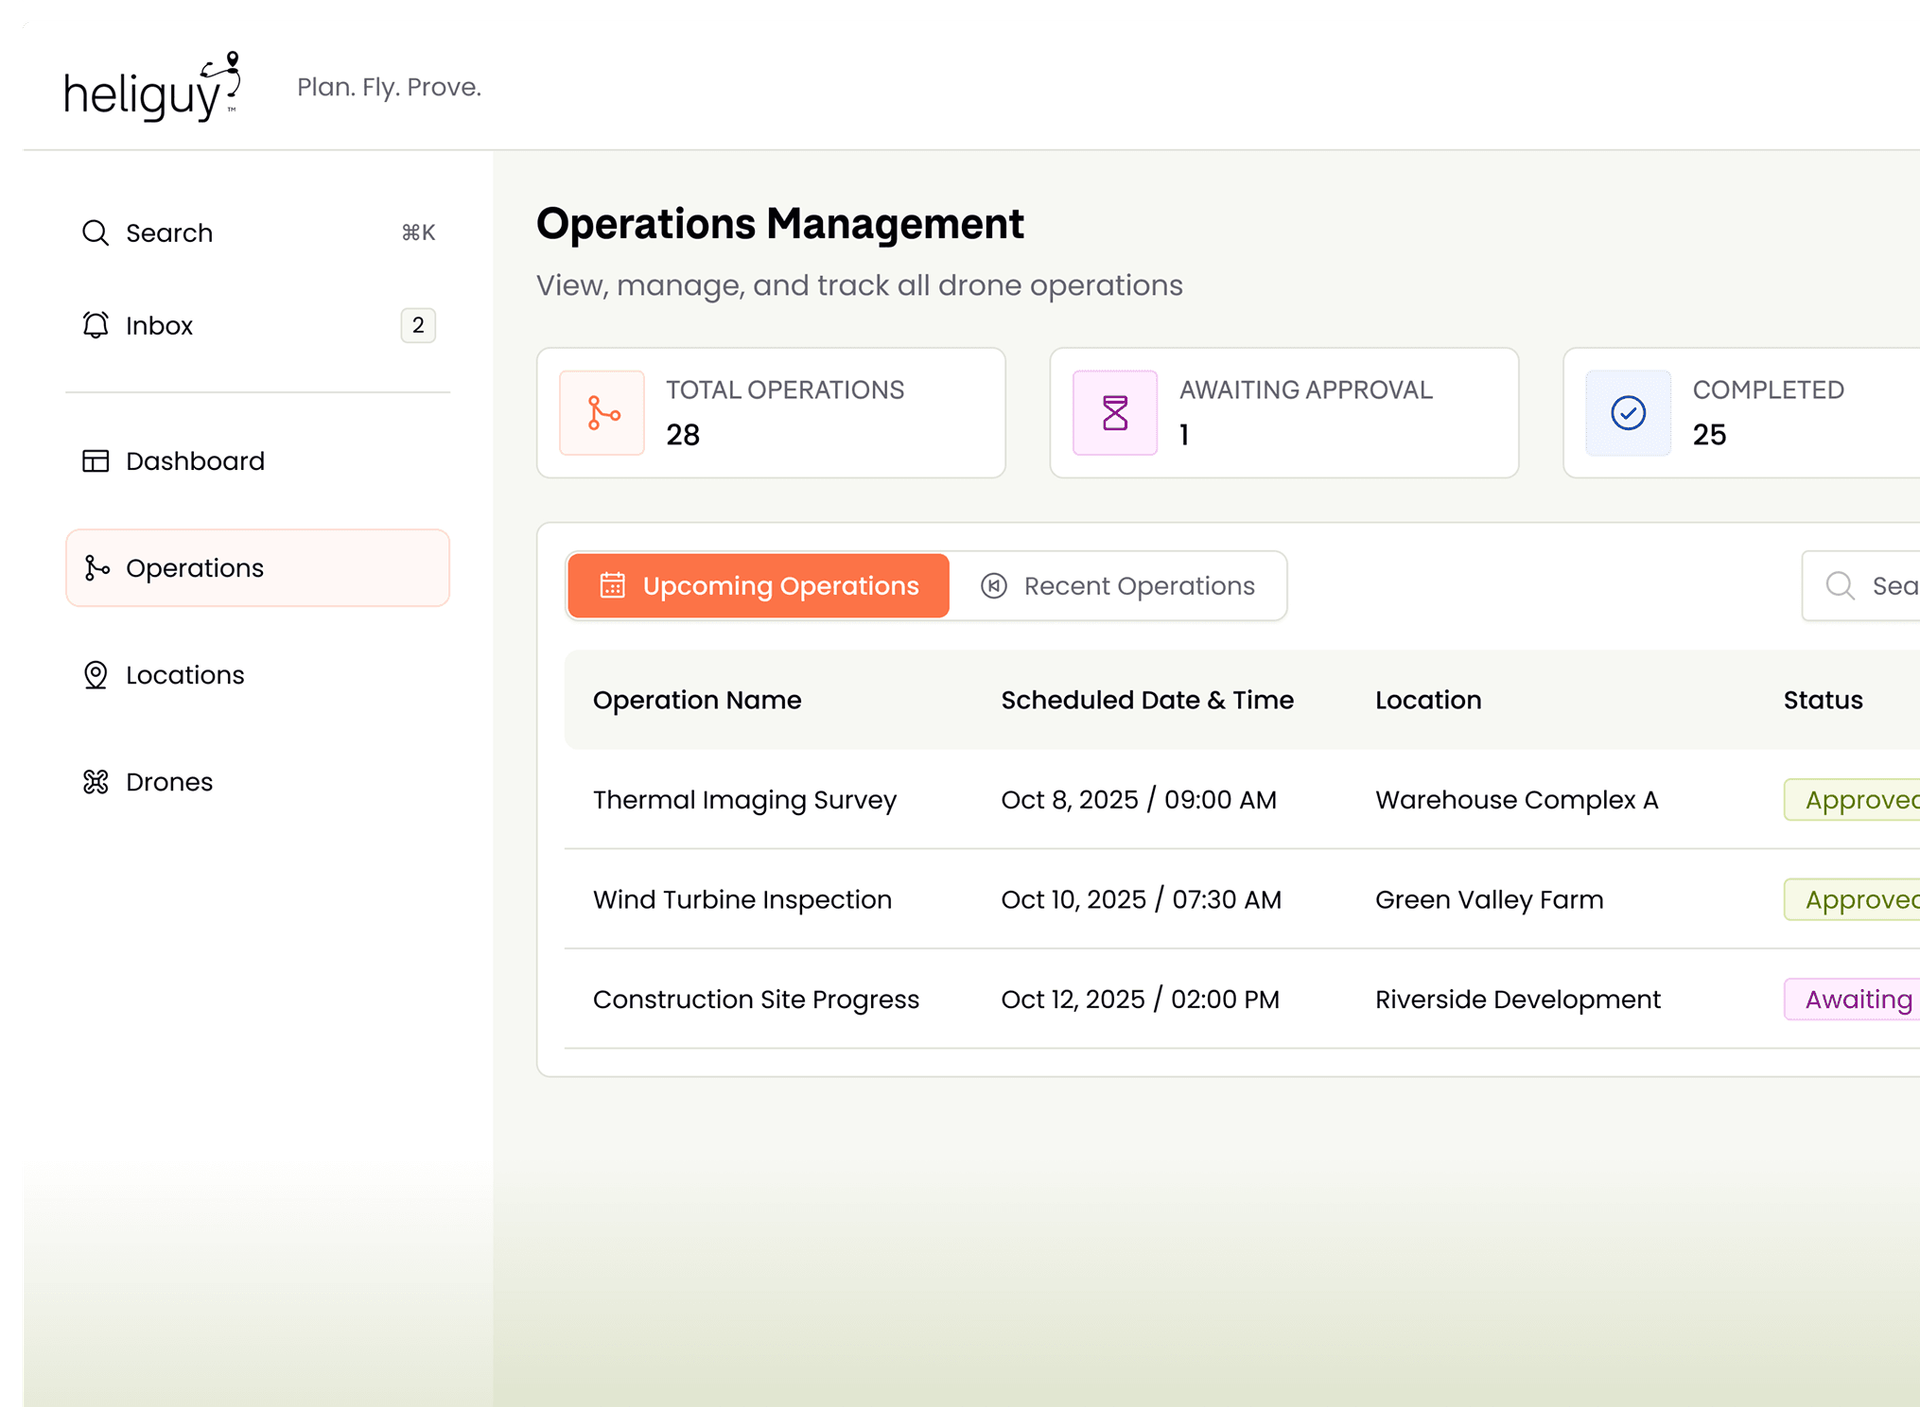
Task: Click the Awaiting status badge
Action: pos(1857,1000)
